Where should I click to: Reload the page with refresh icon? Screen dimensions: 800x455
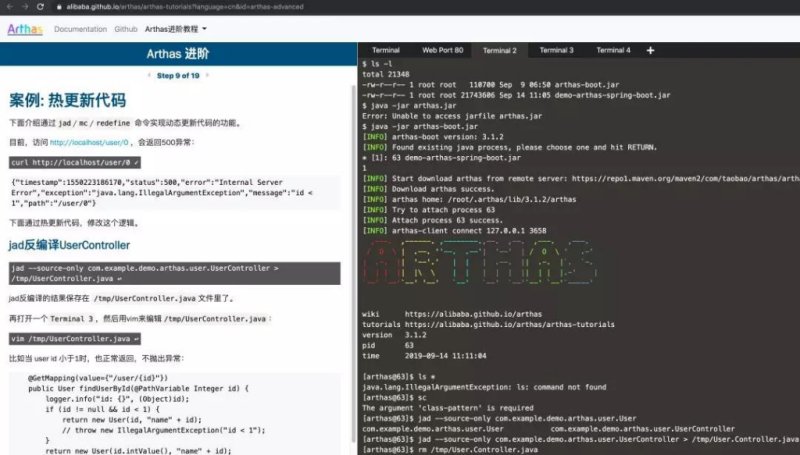coord(40,7)
